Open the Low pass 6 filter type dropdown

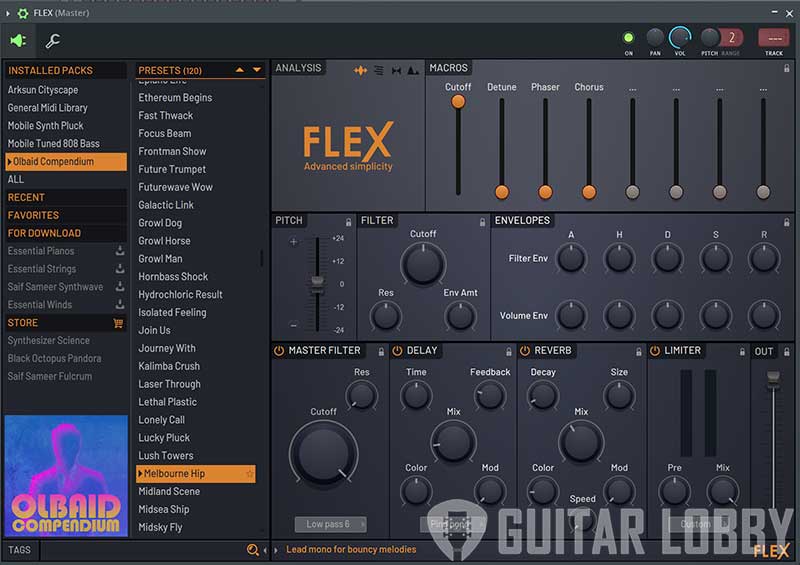tap(331, 524)
